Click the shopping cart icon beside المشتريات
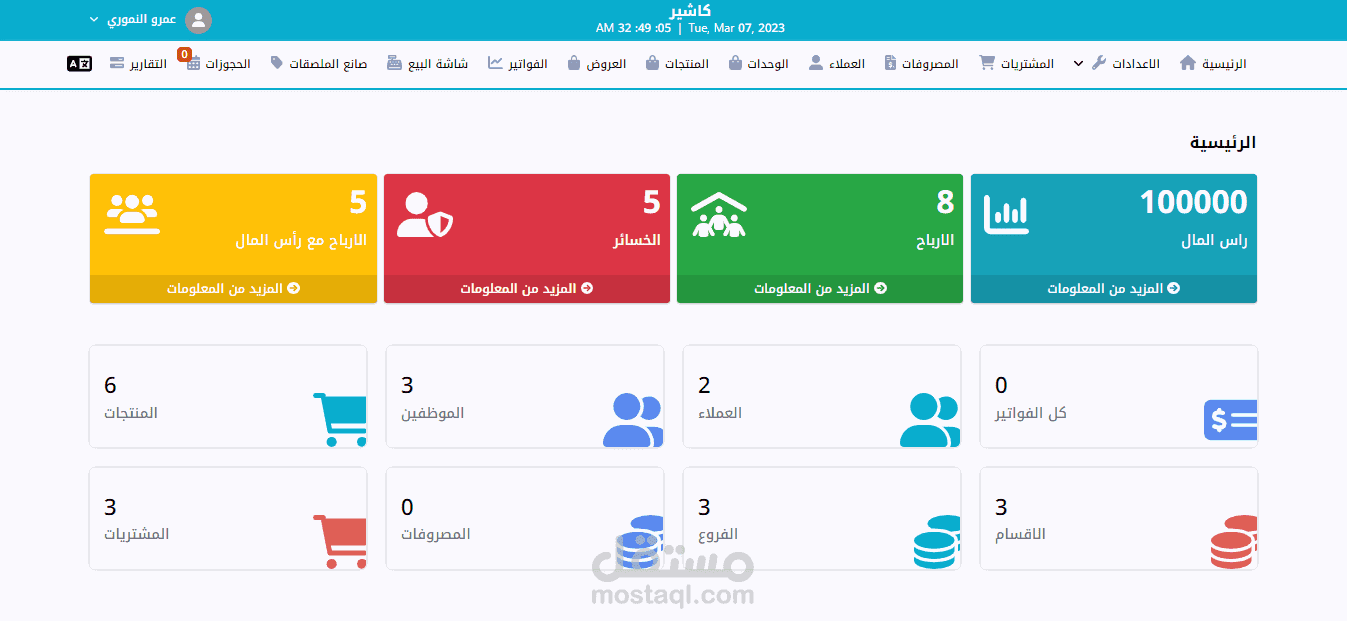The width and height of the screenshot is (1347, 621). [x=987, y=63]
